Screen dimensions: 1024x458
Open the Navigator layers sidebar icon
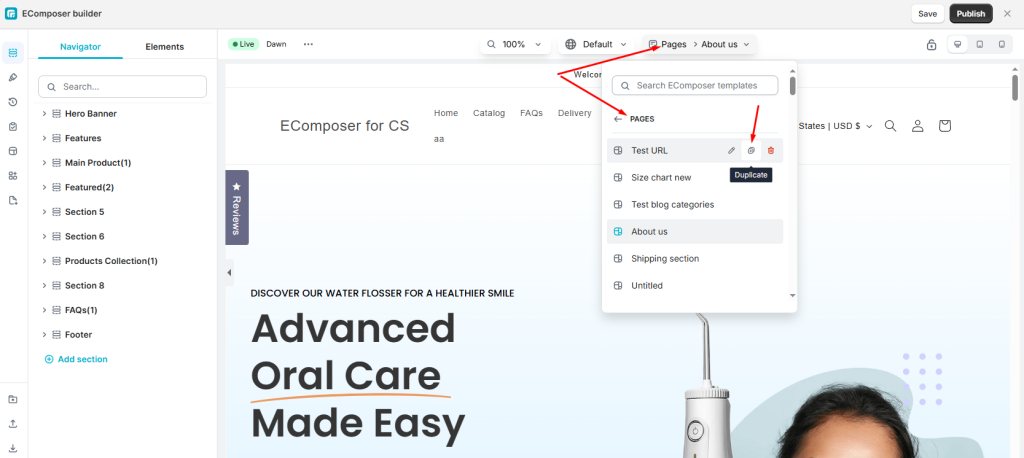pos(13,52)
